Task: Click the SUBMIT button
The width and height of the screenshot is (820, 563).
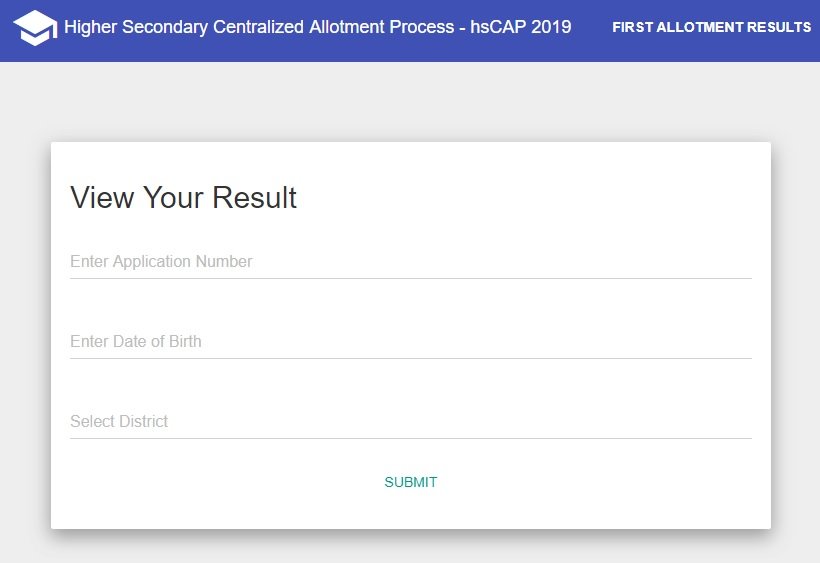Action: [x=411, y=482]
